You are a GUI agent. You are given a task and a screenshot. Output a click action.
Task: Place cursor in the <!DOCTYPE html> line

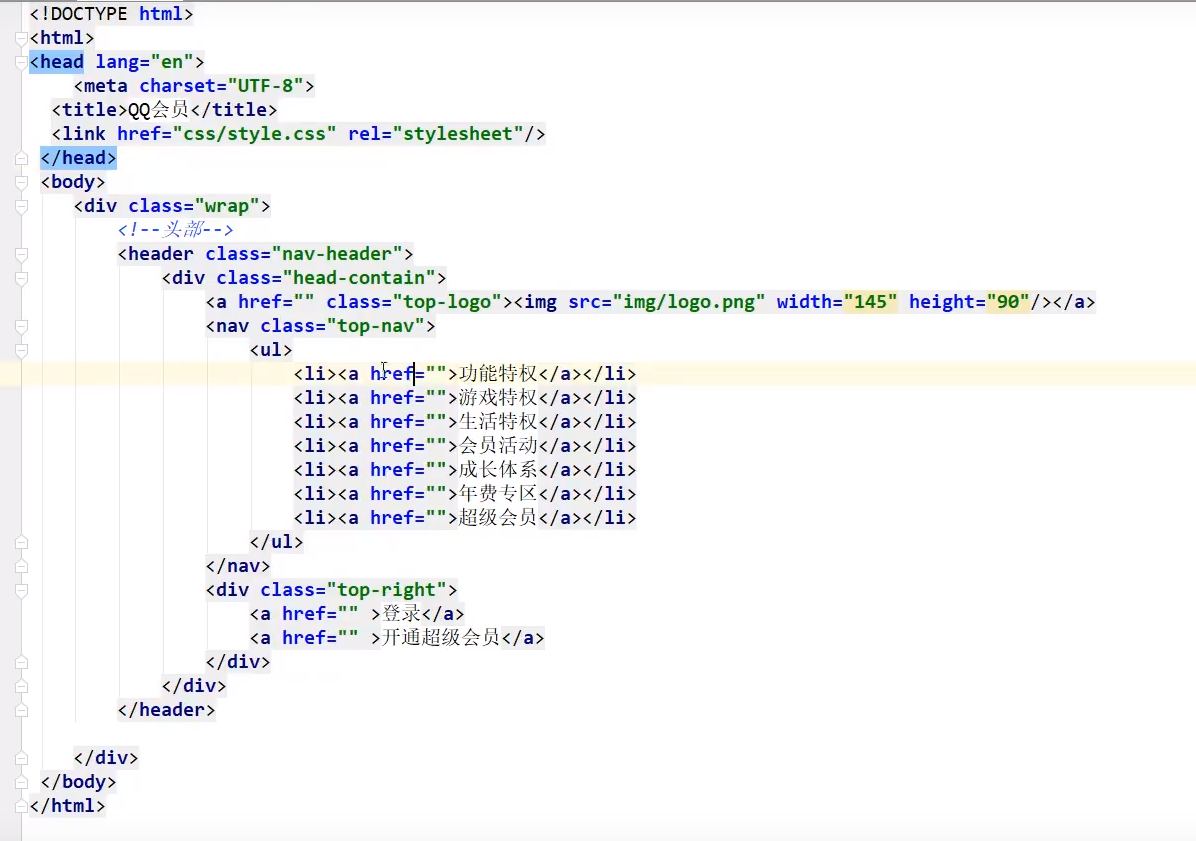point(111,14)
